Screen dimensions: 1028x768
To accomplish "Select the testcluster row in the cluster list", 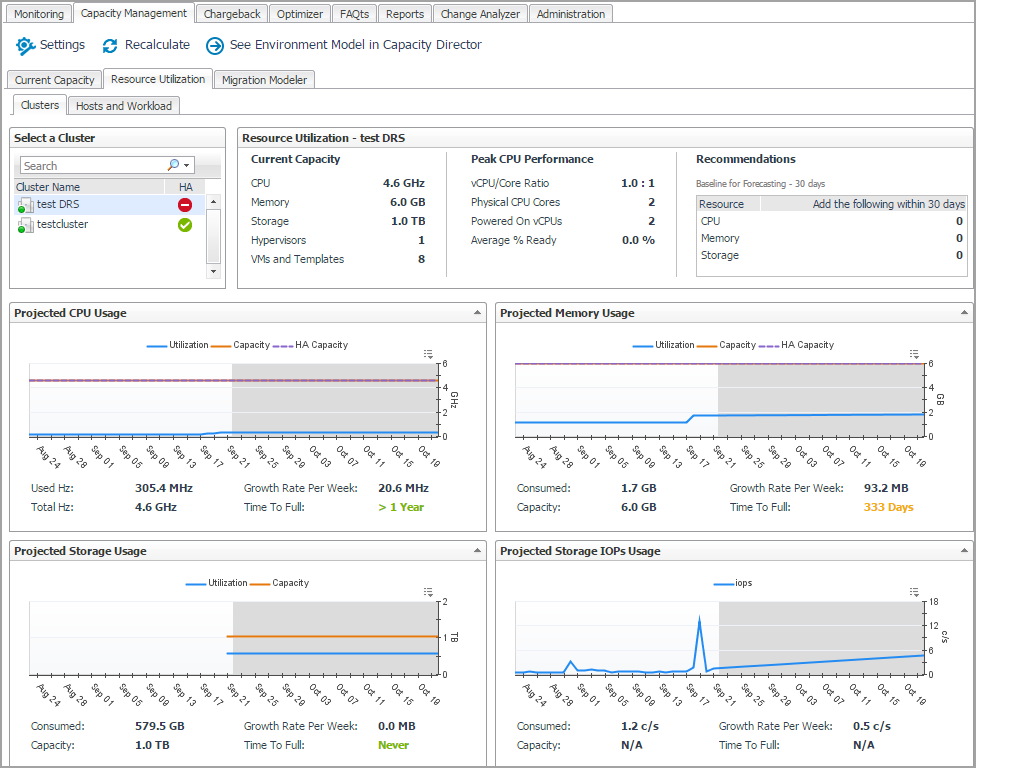I will 62,225.
